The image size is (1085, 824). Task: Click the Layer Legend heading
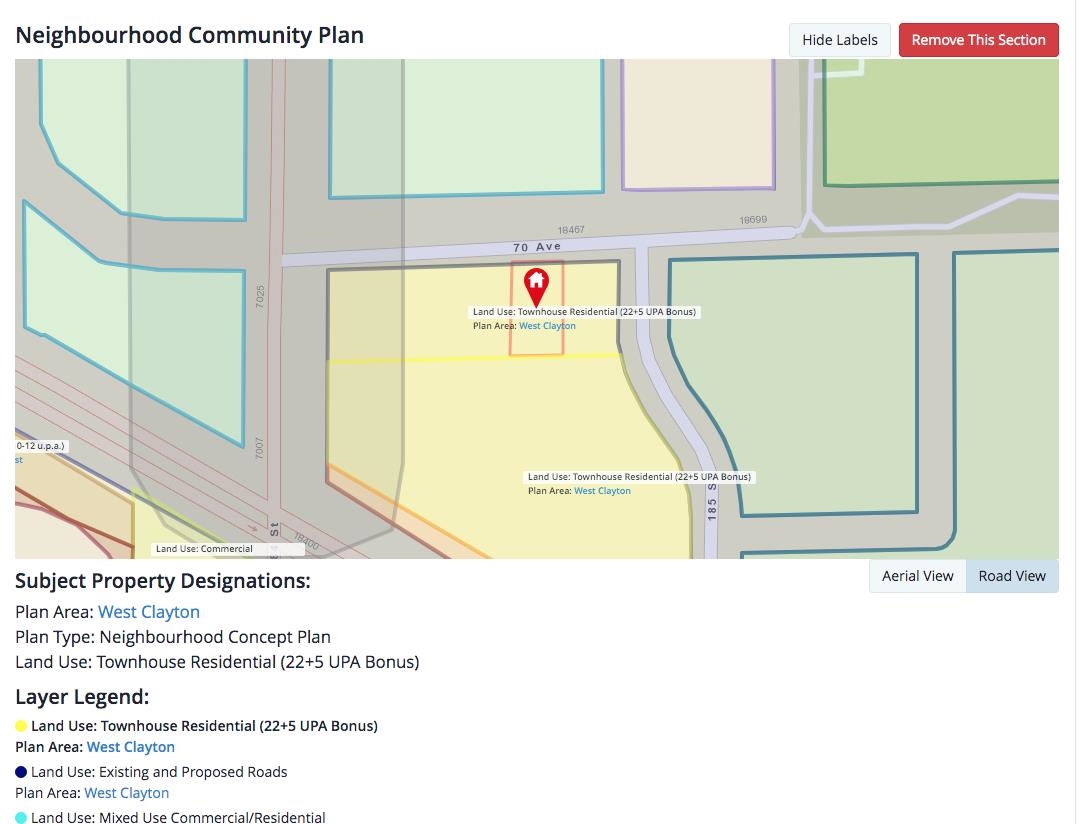(82, 697)
